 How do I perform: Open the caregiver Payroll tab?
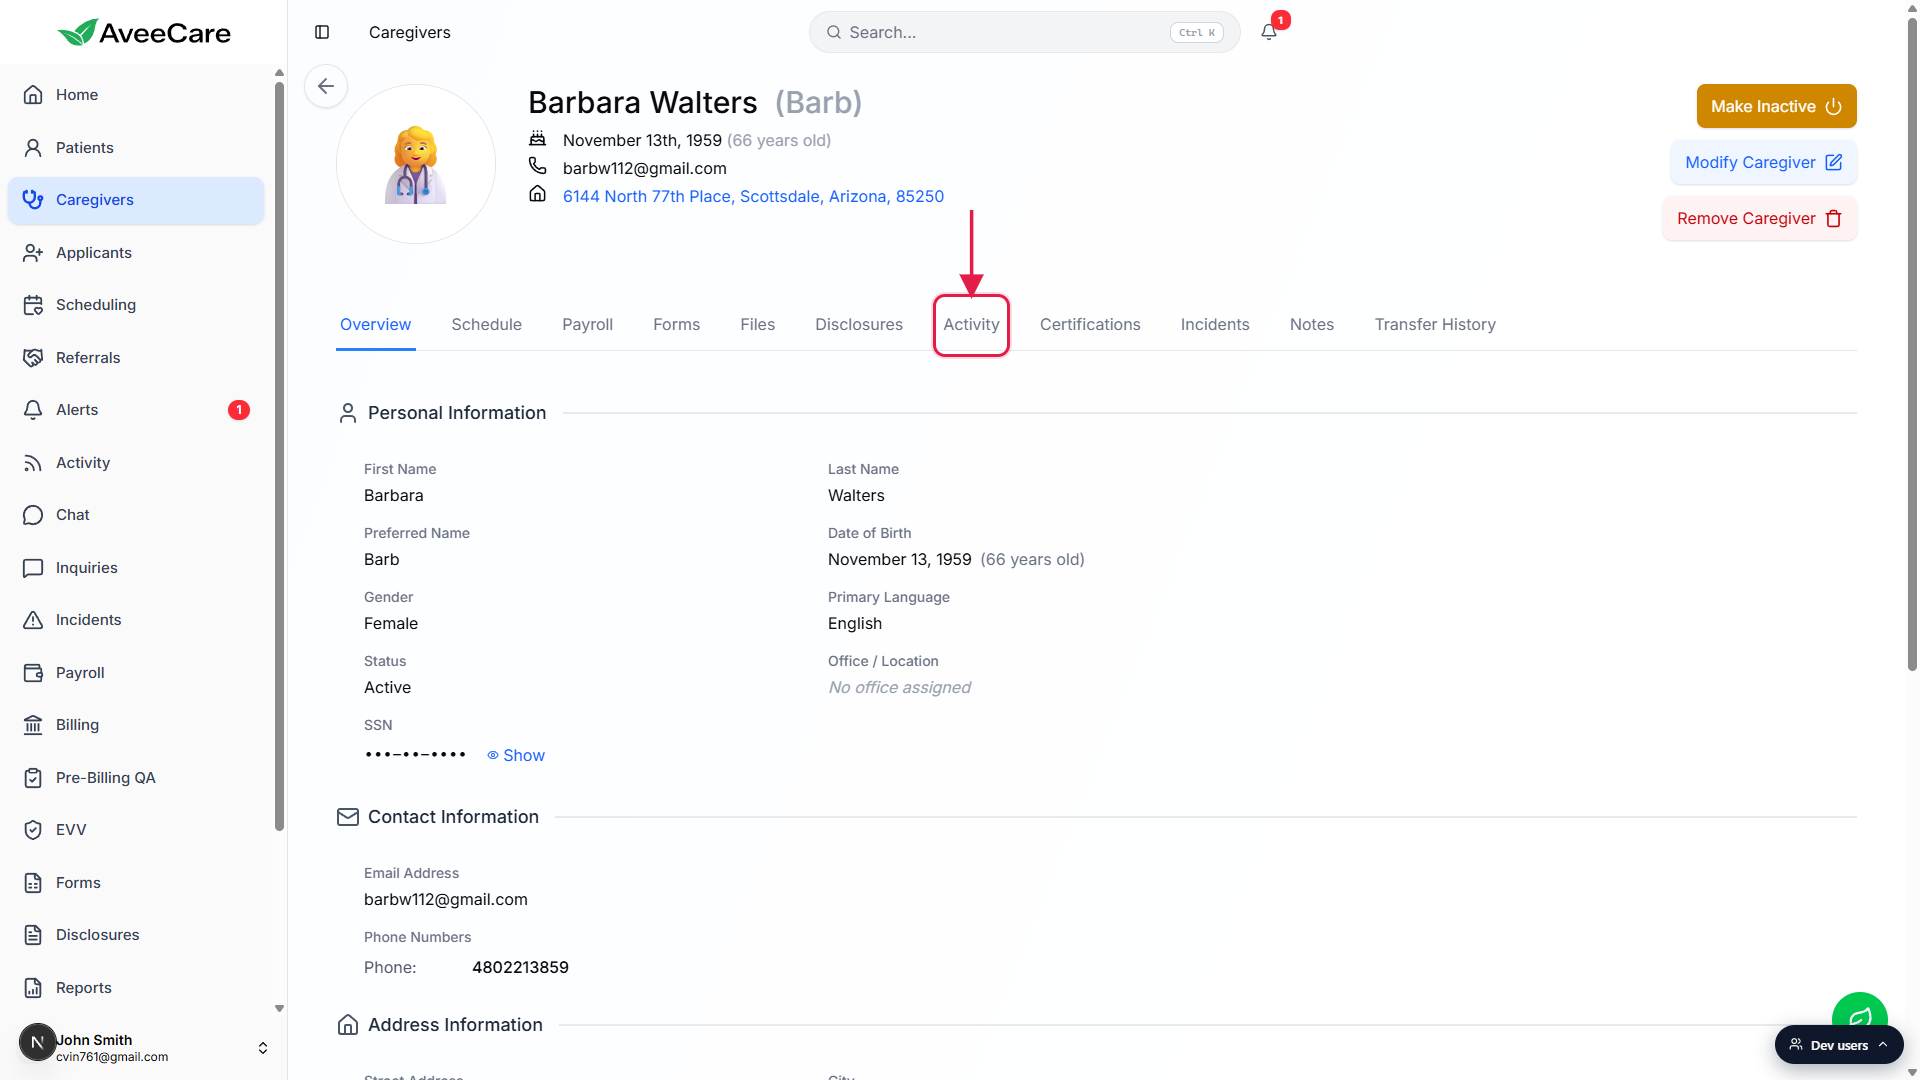pos(587,325)
